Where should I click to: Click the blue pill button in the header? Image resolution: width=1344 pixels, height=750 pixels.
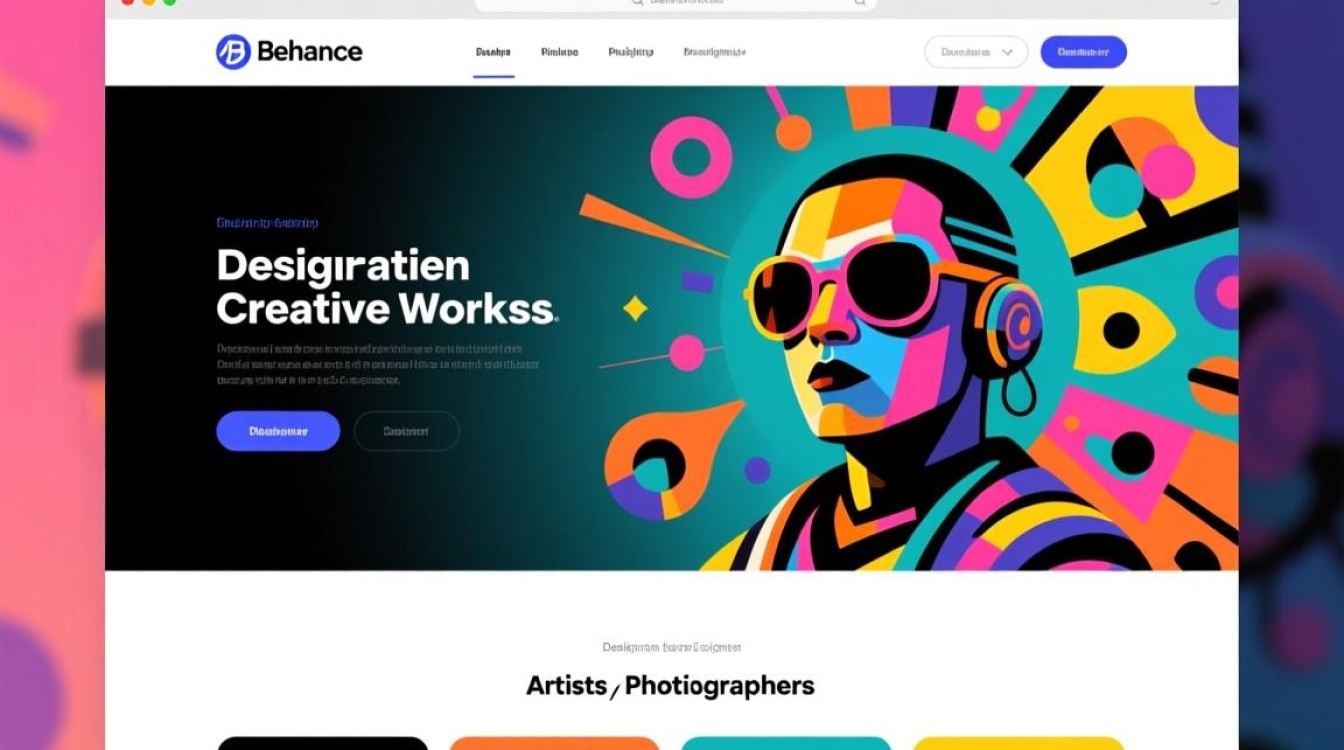[1084, 52]
